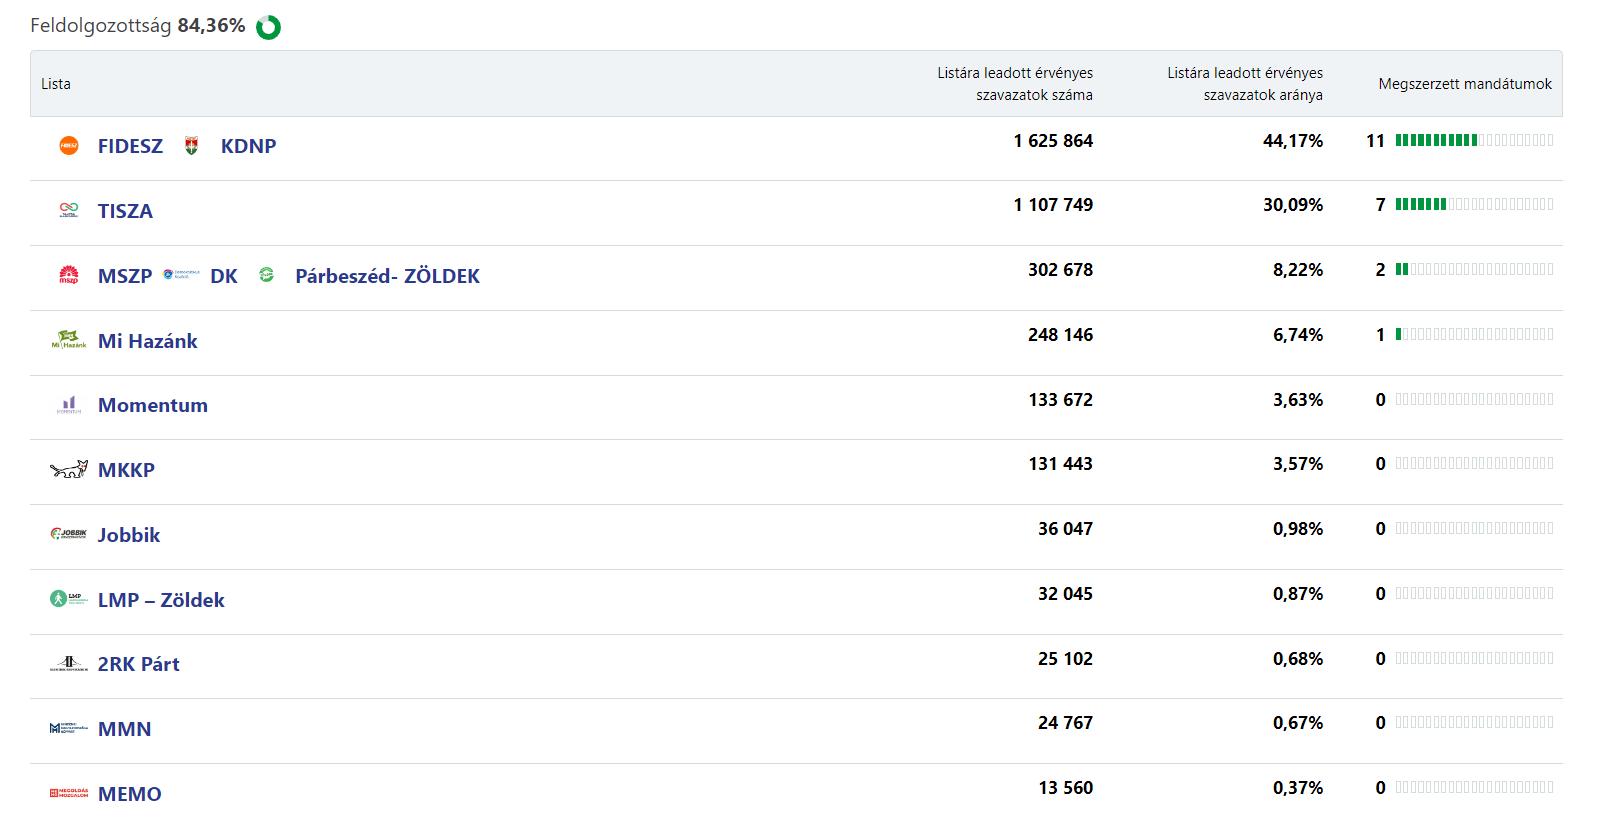Open the Párbeszéd- ZÖLDEK link
The width and height of the screenshot is (1599, 828).
point(387,276)
